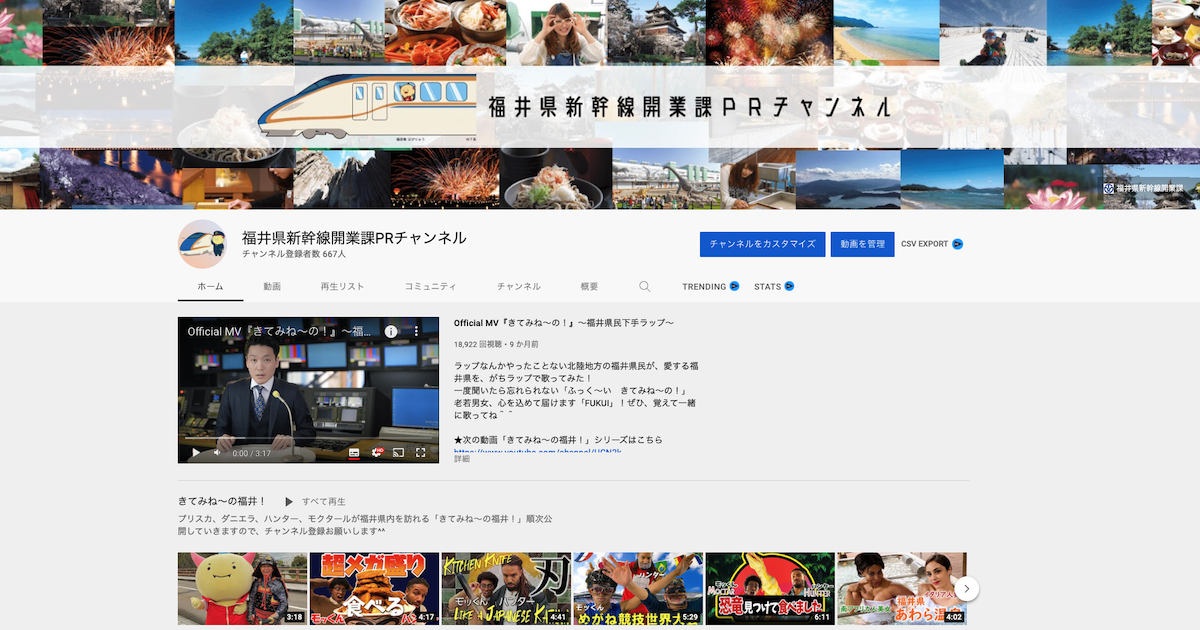View the 概要 tab

tap(589, 287)
